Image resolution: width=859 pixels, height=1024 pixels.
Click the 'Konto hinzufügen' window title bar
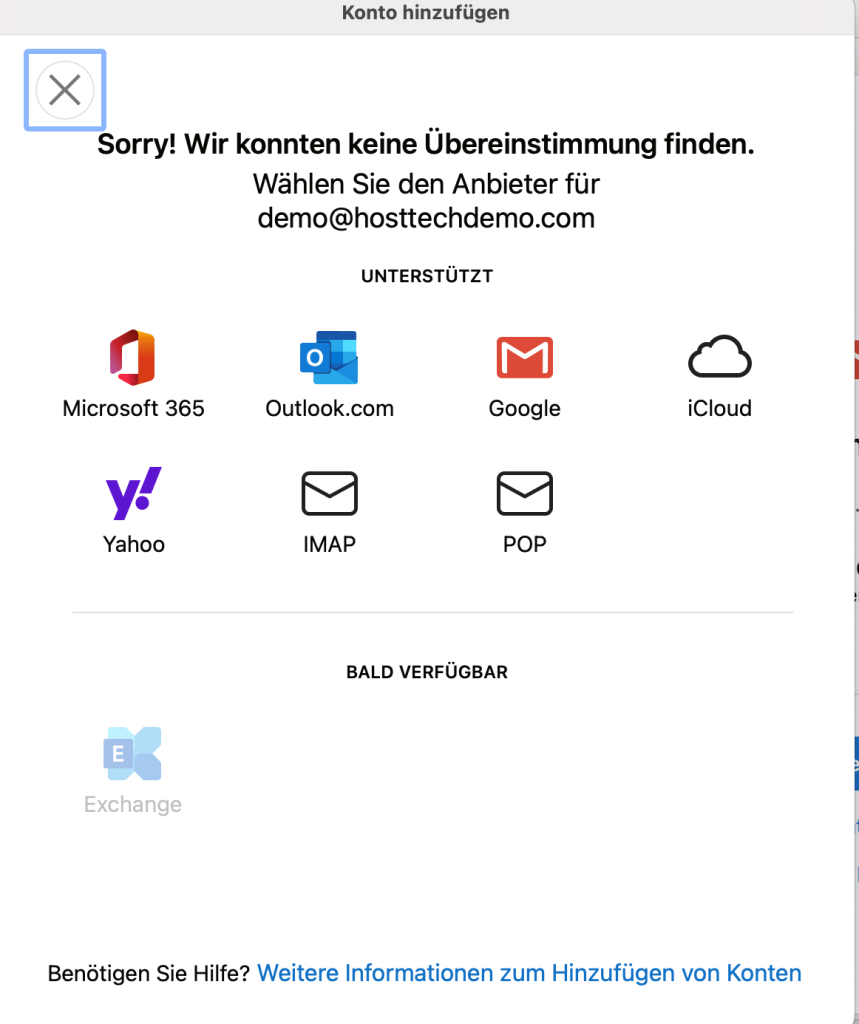pos(426,13)
